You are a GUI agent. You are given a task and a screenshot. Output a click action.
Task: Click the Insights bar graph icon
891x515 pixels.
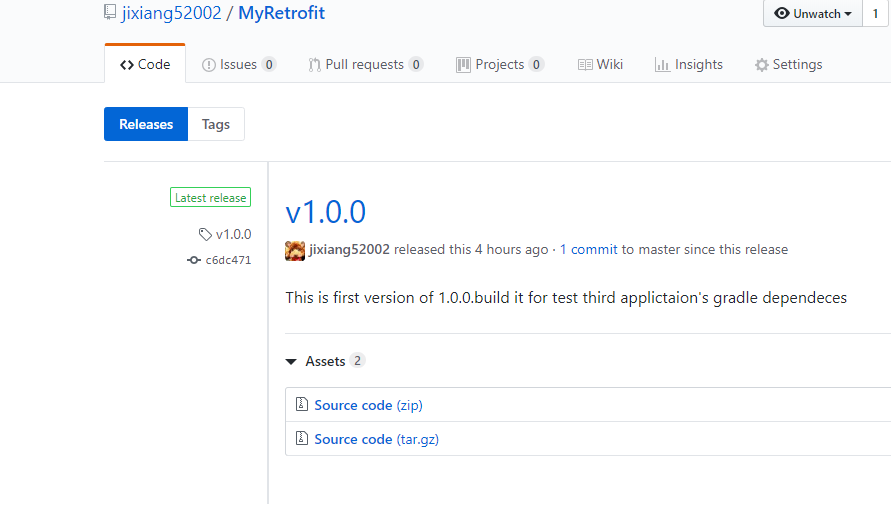(x=662, y=65)
